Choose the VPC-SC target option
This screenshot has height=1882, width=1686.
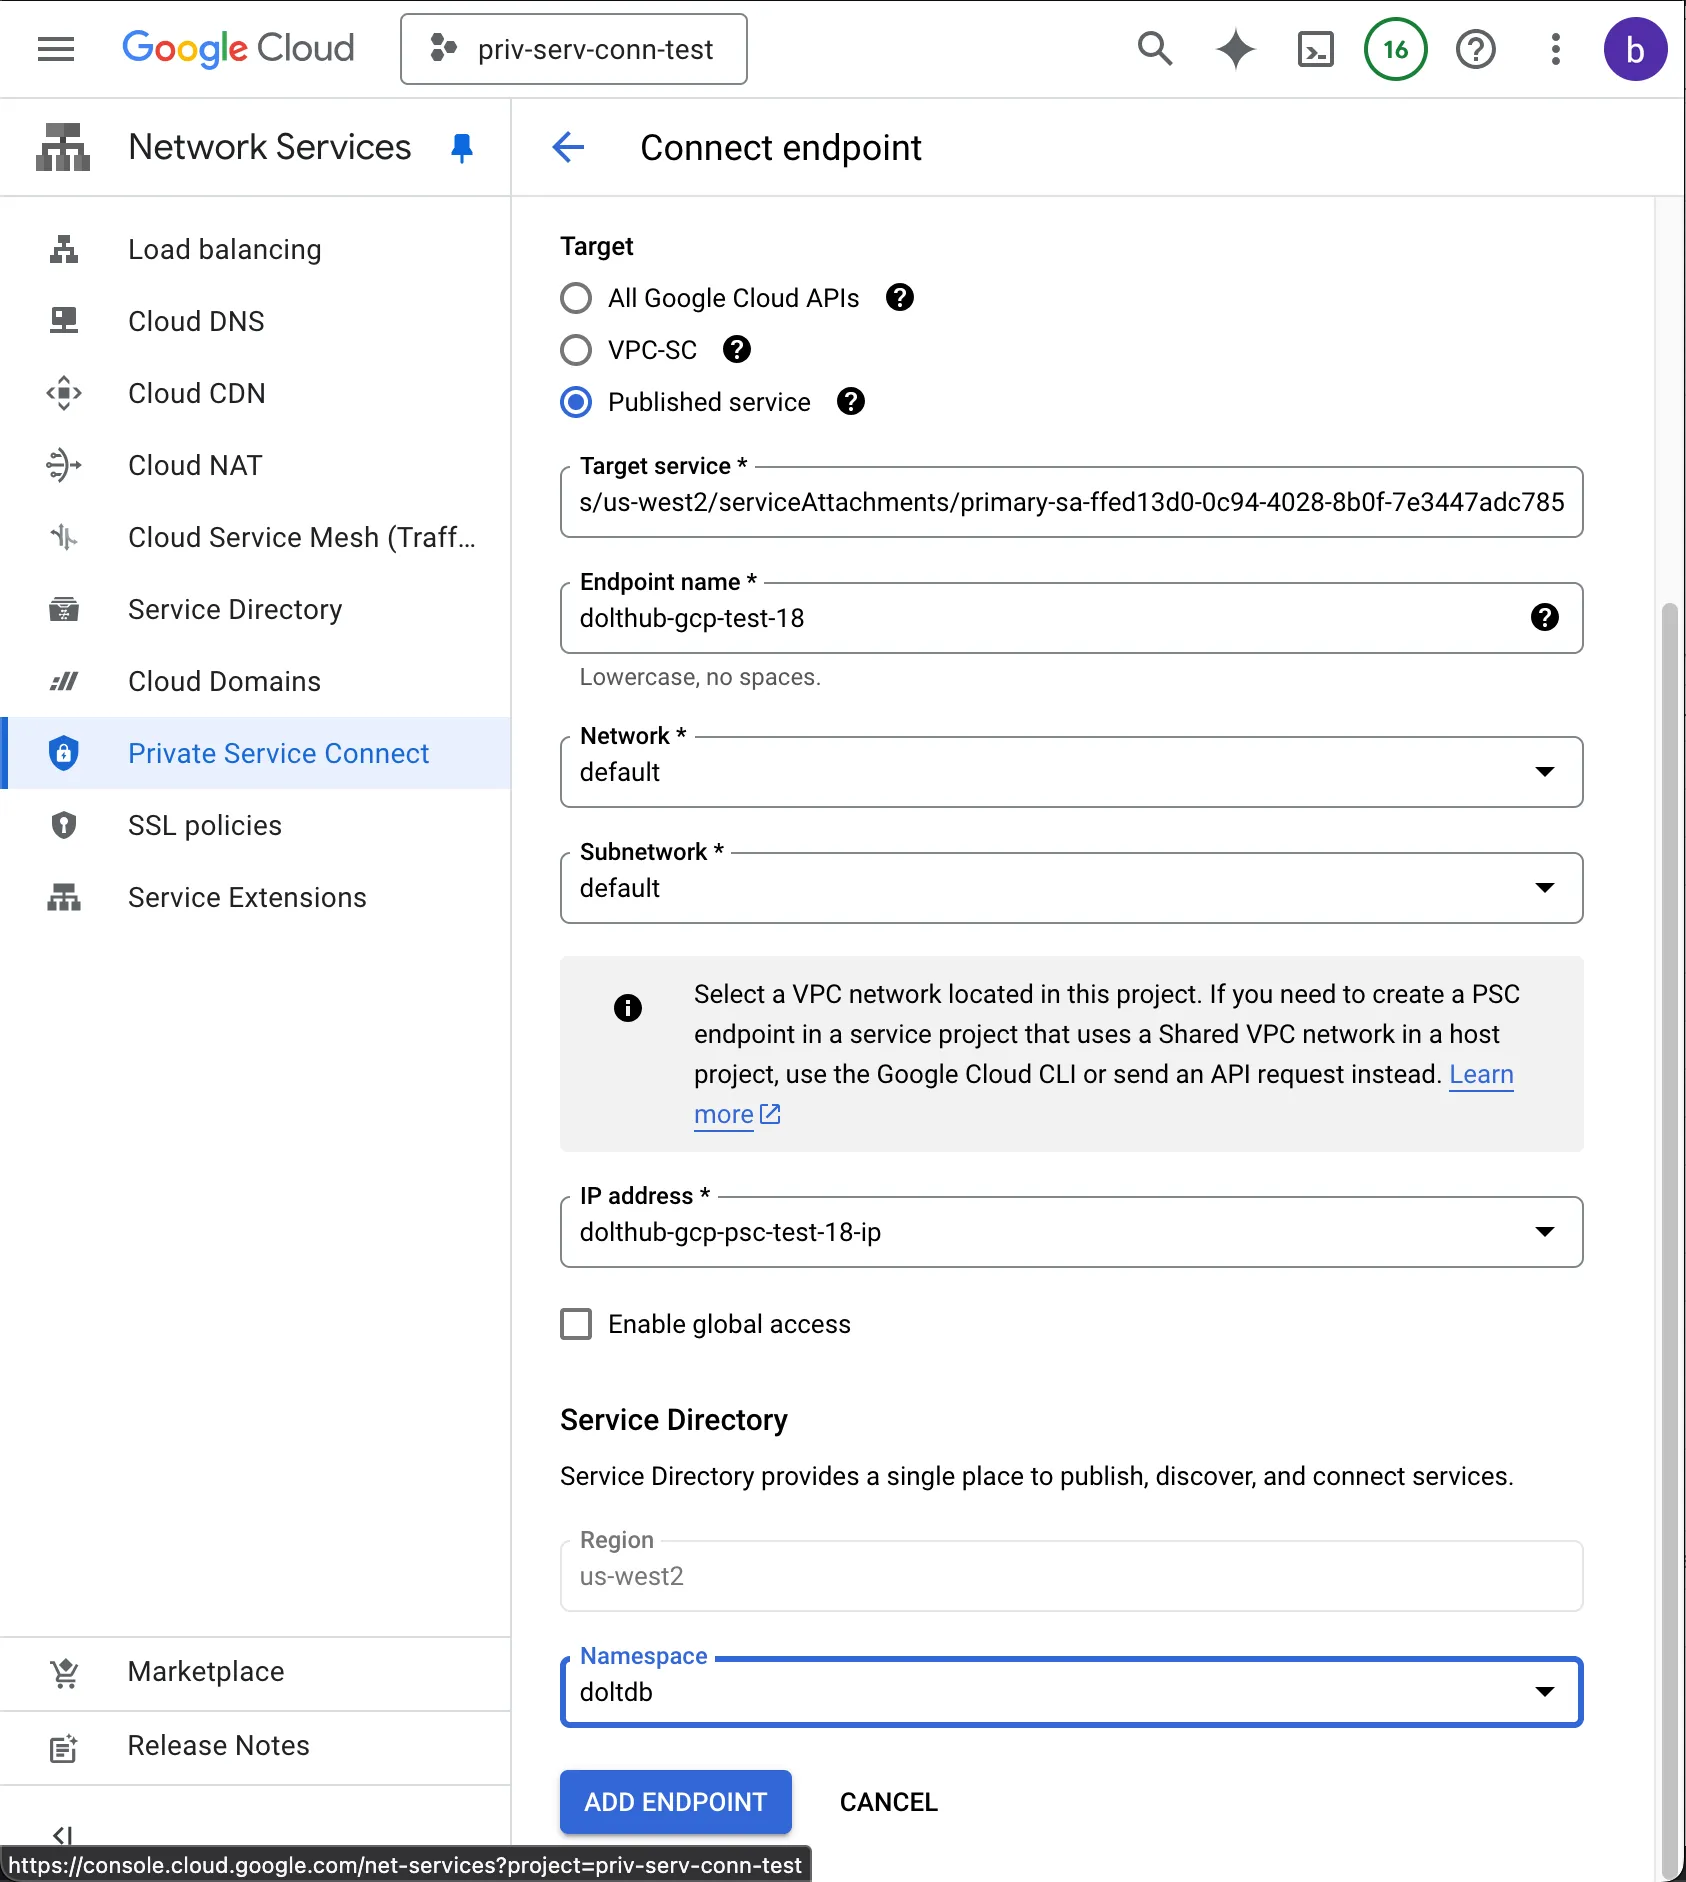[x=576, y=350]
